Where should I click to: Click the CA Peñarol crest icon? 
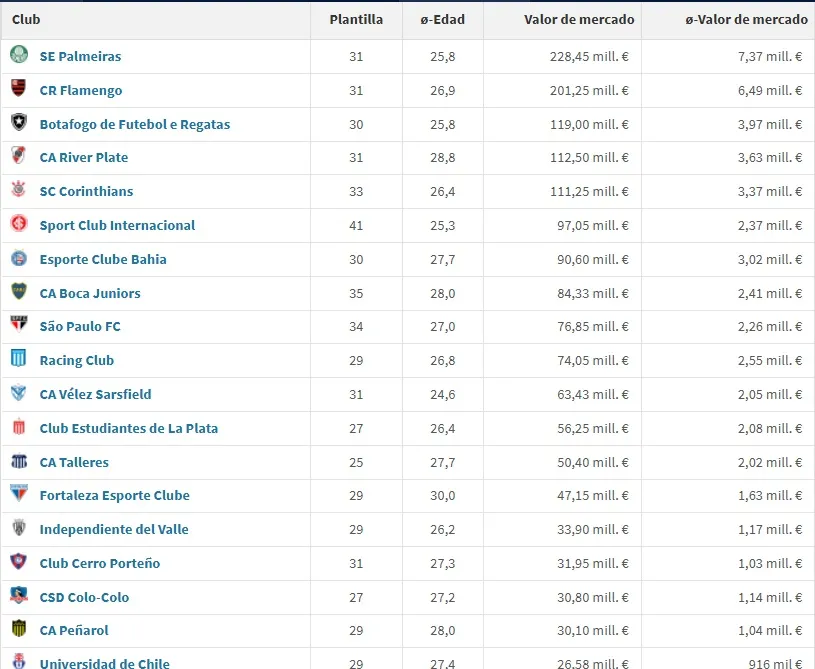point(19,629)
